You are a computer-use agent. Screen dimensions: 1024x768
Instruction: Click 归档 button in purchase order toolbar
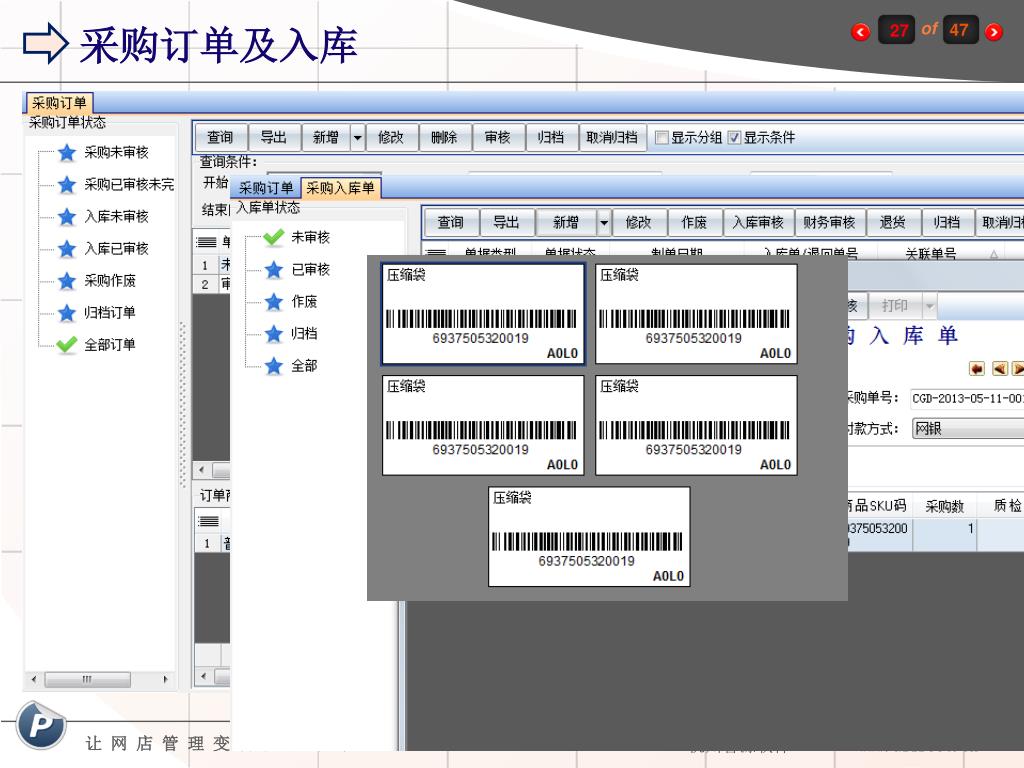(x=551, y=138)
